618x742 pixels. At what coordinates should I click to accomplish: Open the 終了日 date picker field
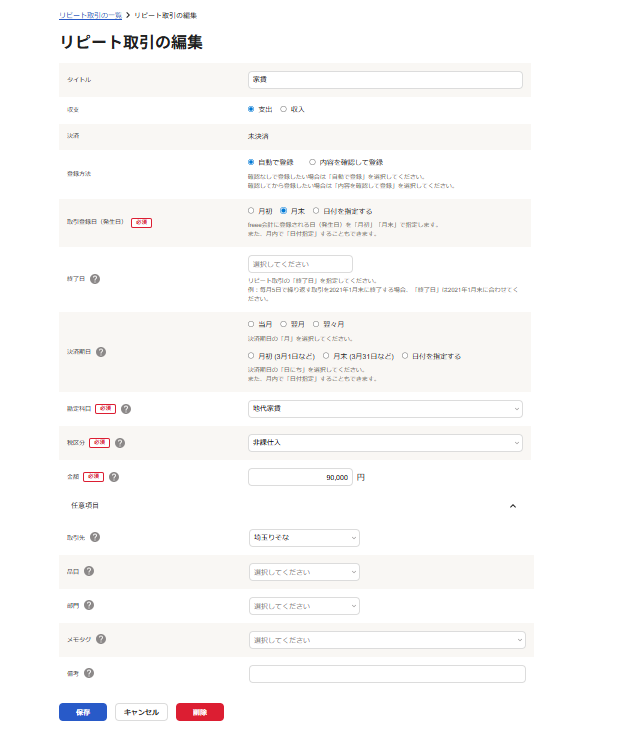pos(300,264)
